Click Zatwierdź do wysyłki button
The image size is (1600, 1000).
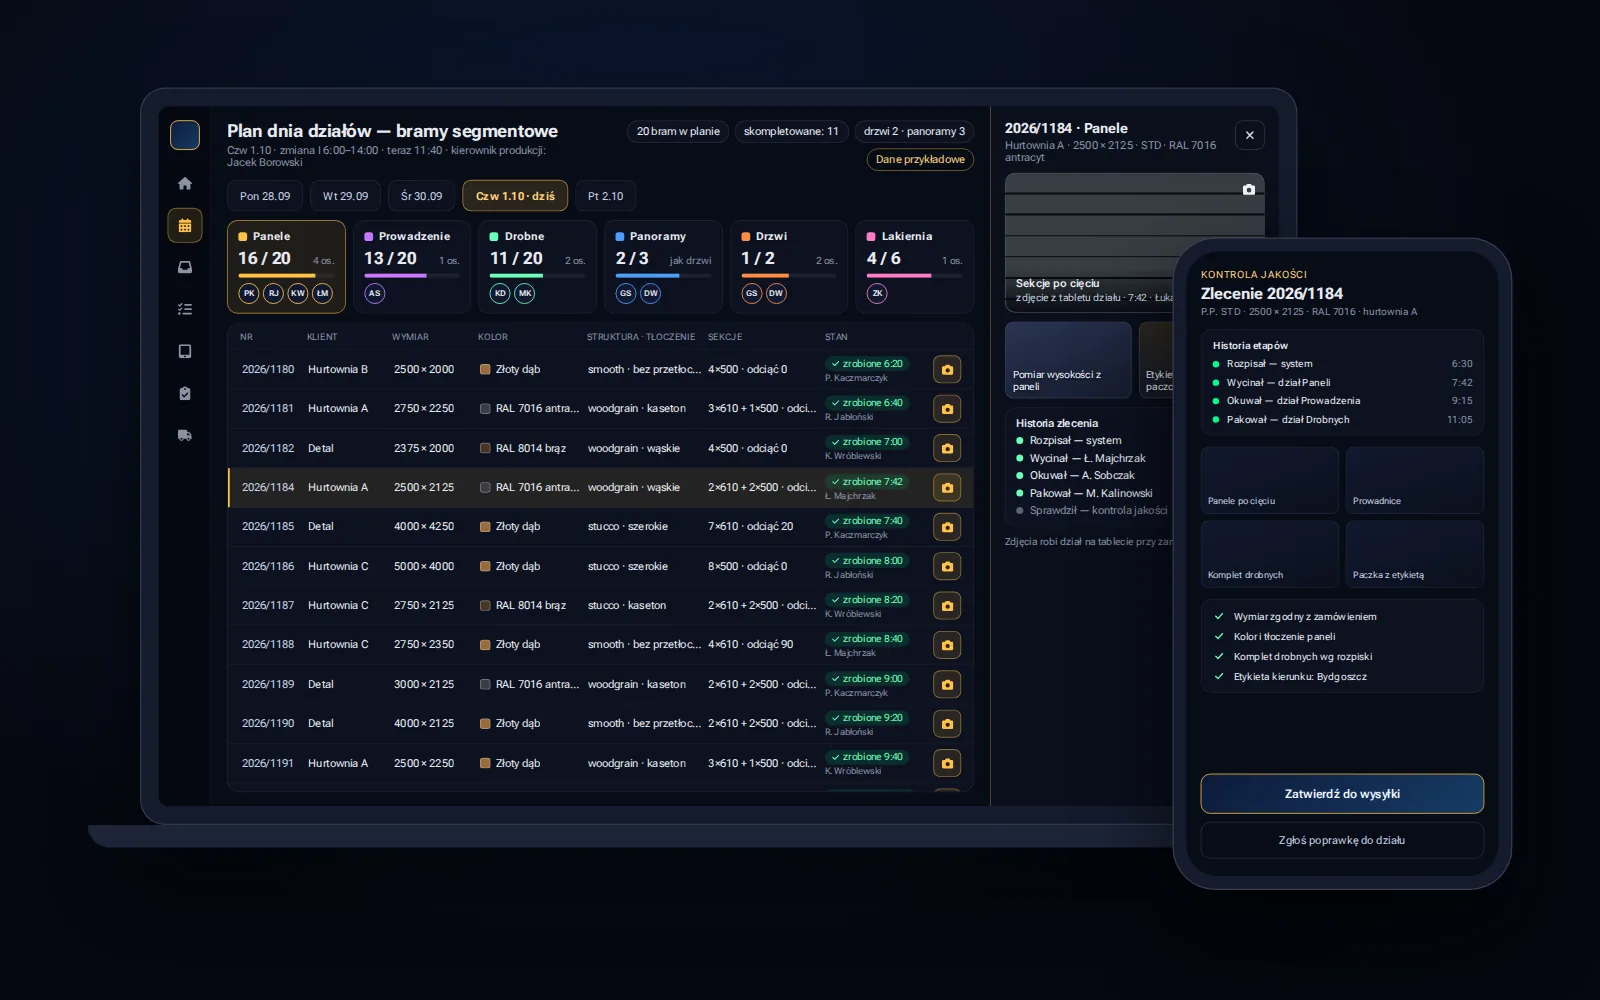[x=1342, y=794]
